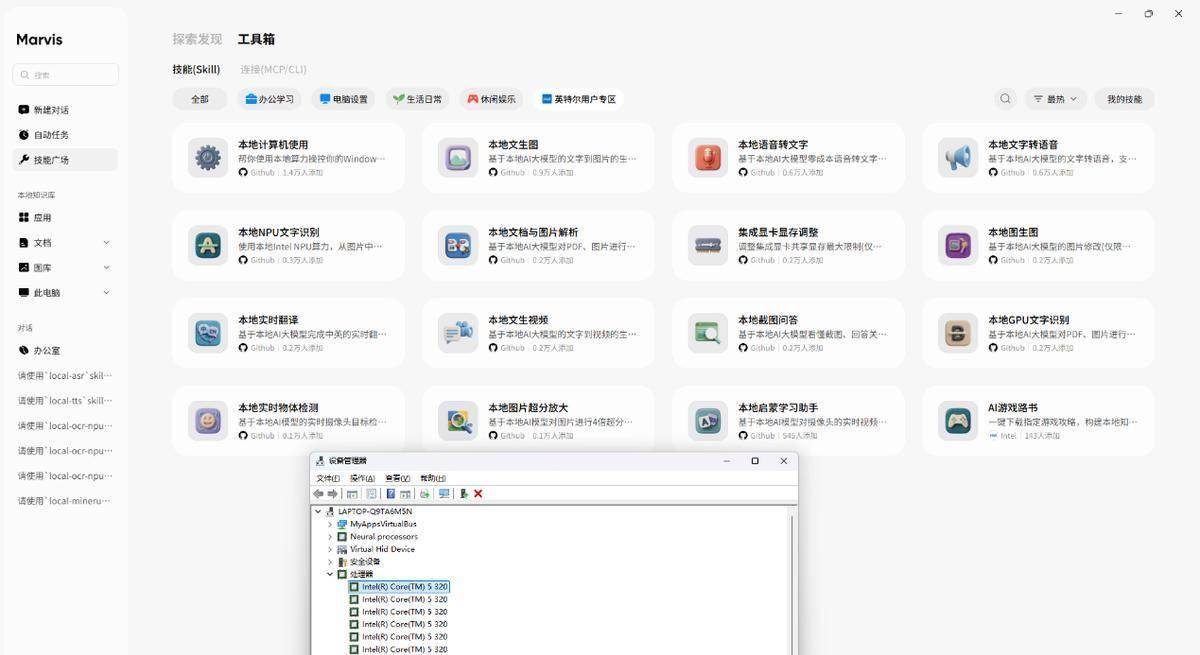Open the AI游戏路书 gamepad icon
The height and width of the screenshot is (655, 1200).
pos(958,421)
